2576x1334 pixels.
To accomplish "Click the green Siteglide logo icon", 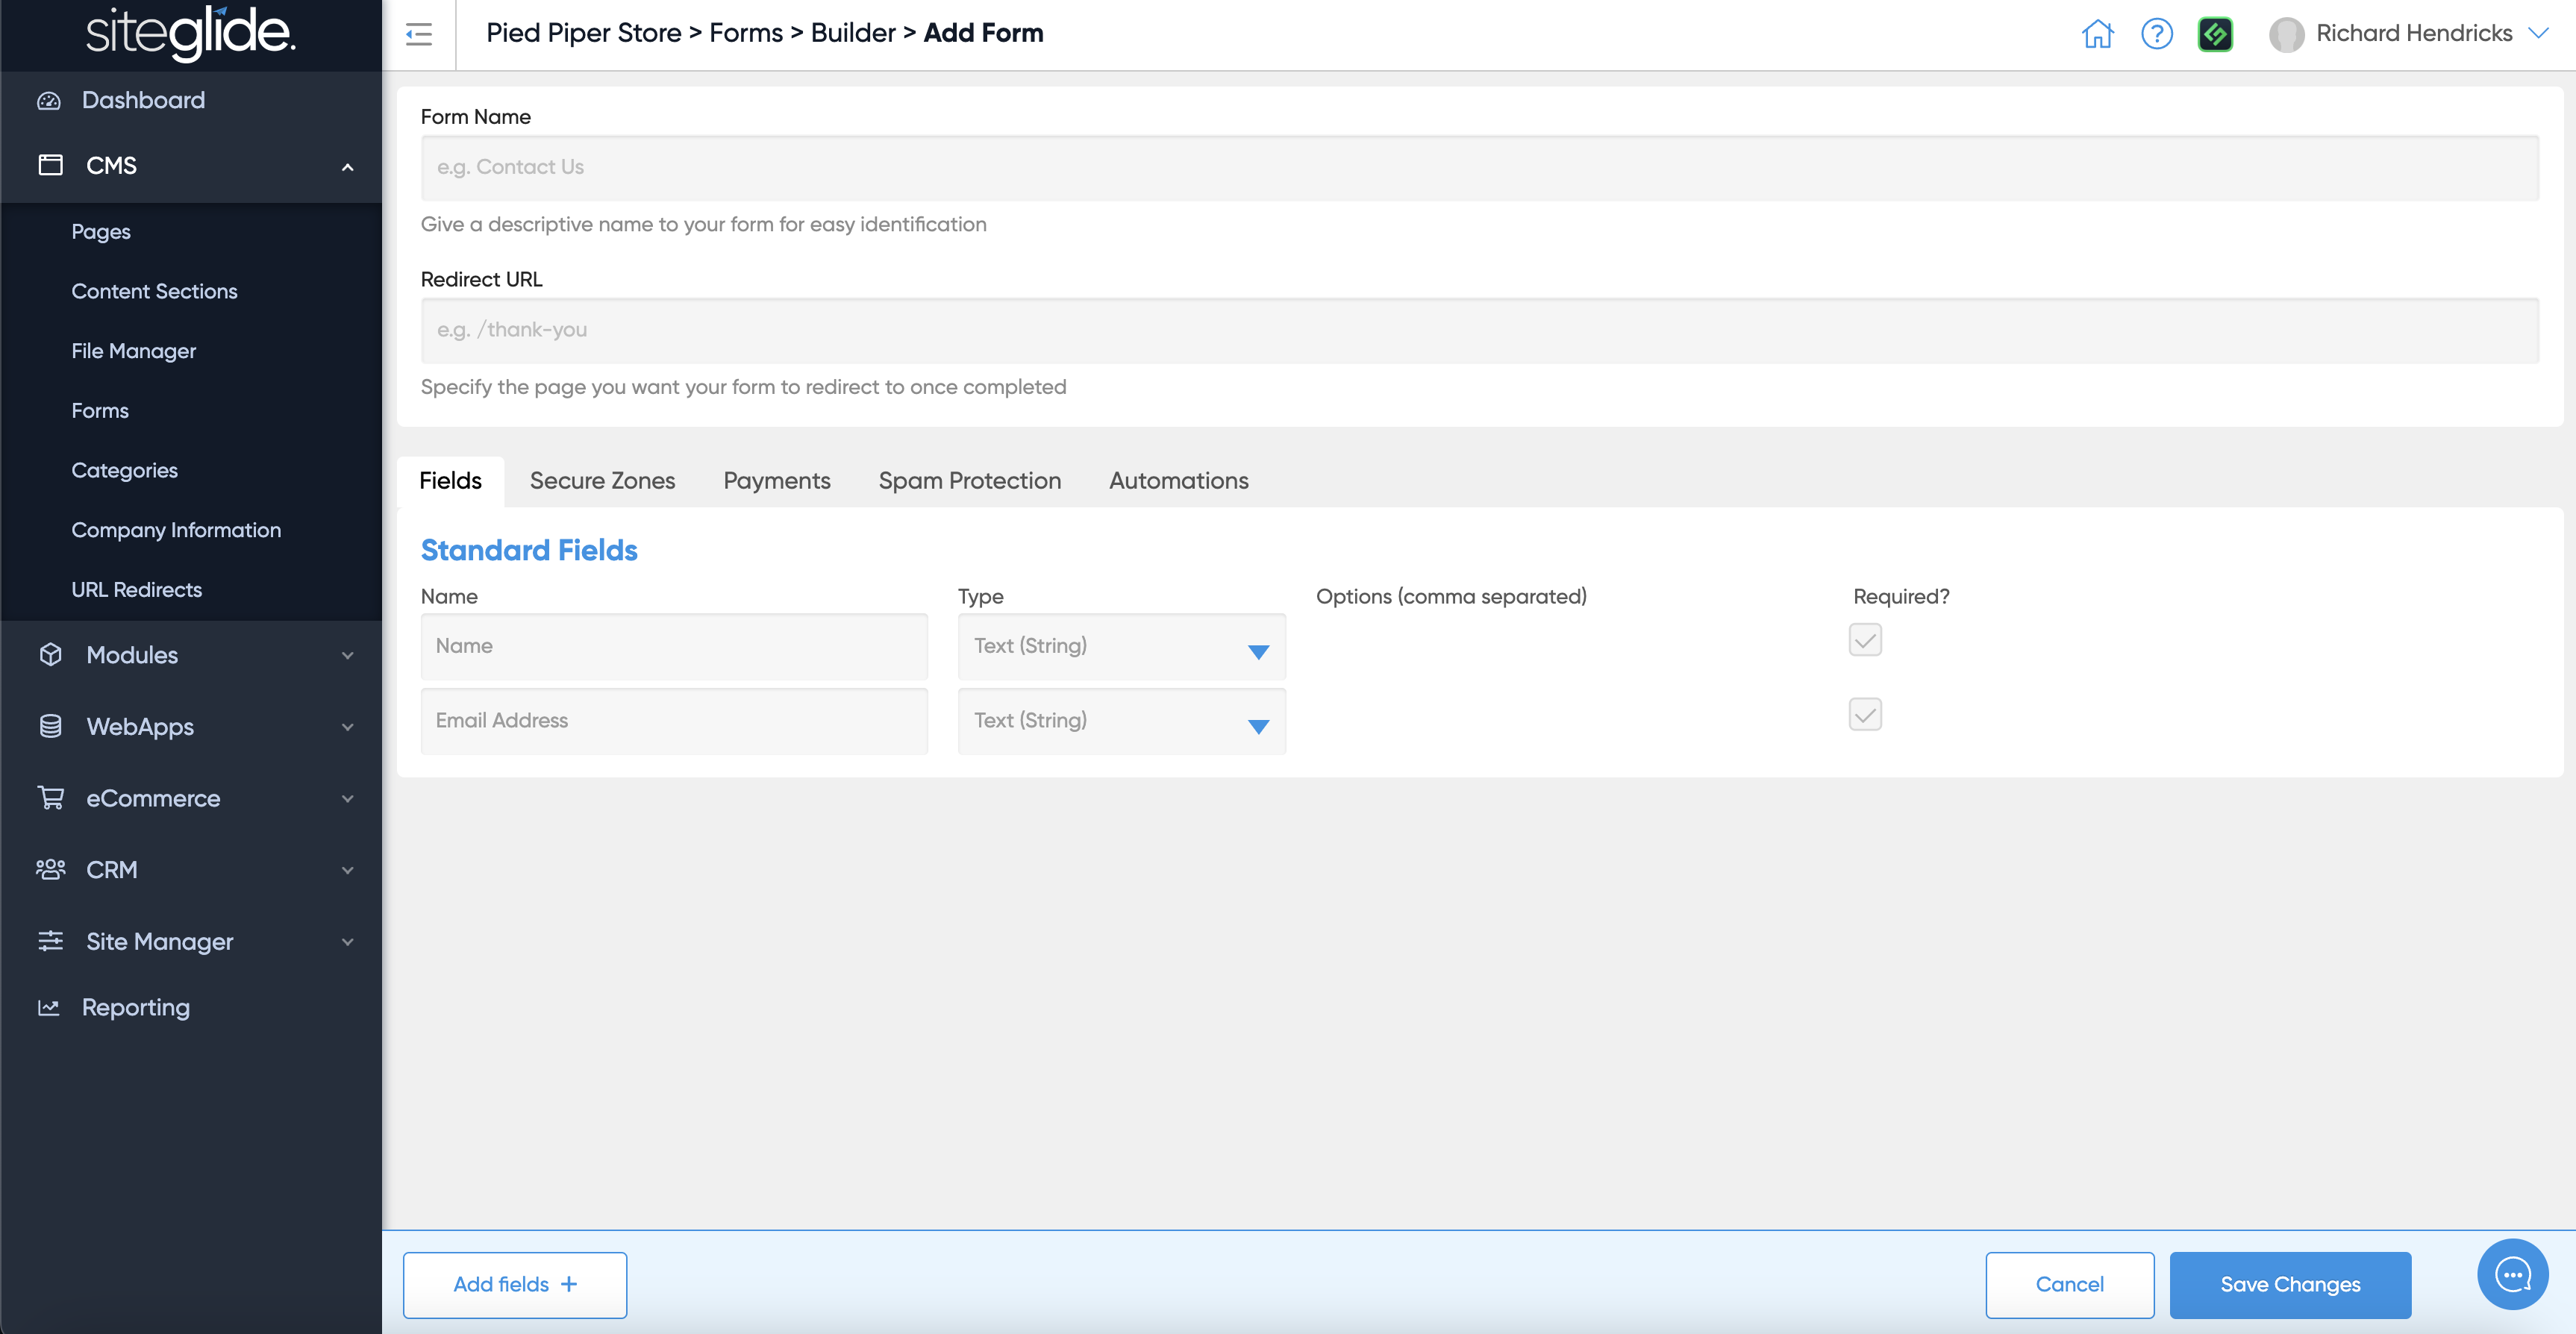I will [x=2215, y=34].
